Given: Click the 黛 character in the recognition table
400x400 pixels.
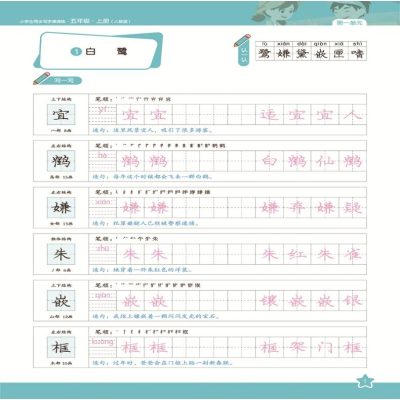Looking at the screenshot, I should click(x=302, y=53).
